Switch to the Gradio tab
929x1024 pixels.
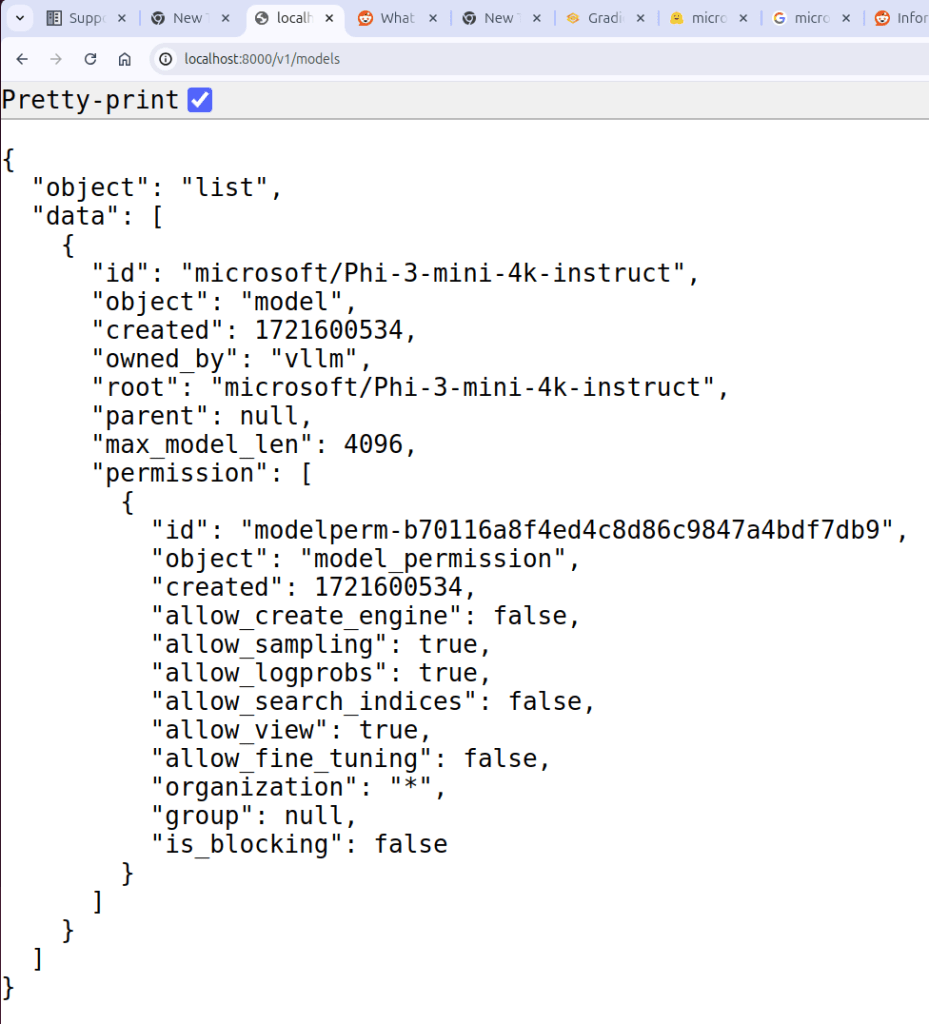tap(598, 18)
